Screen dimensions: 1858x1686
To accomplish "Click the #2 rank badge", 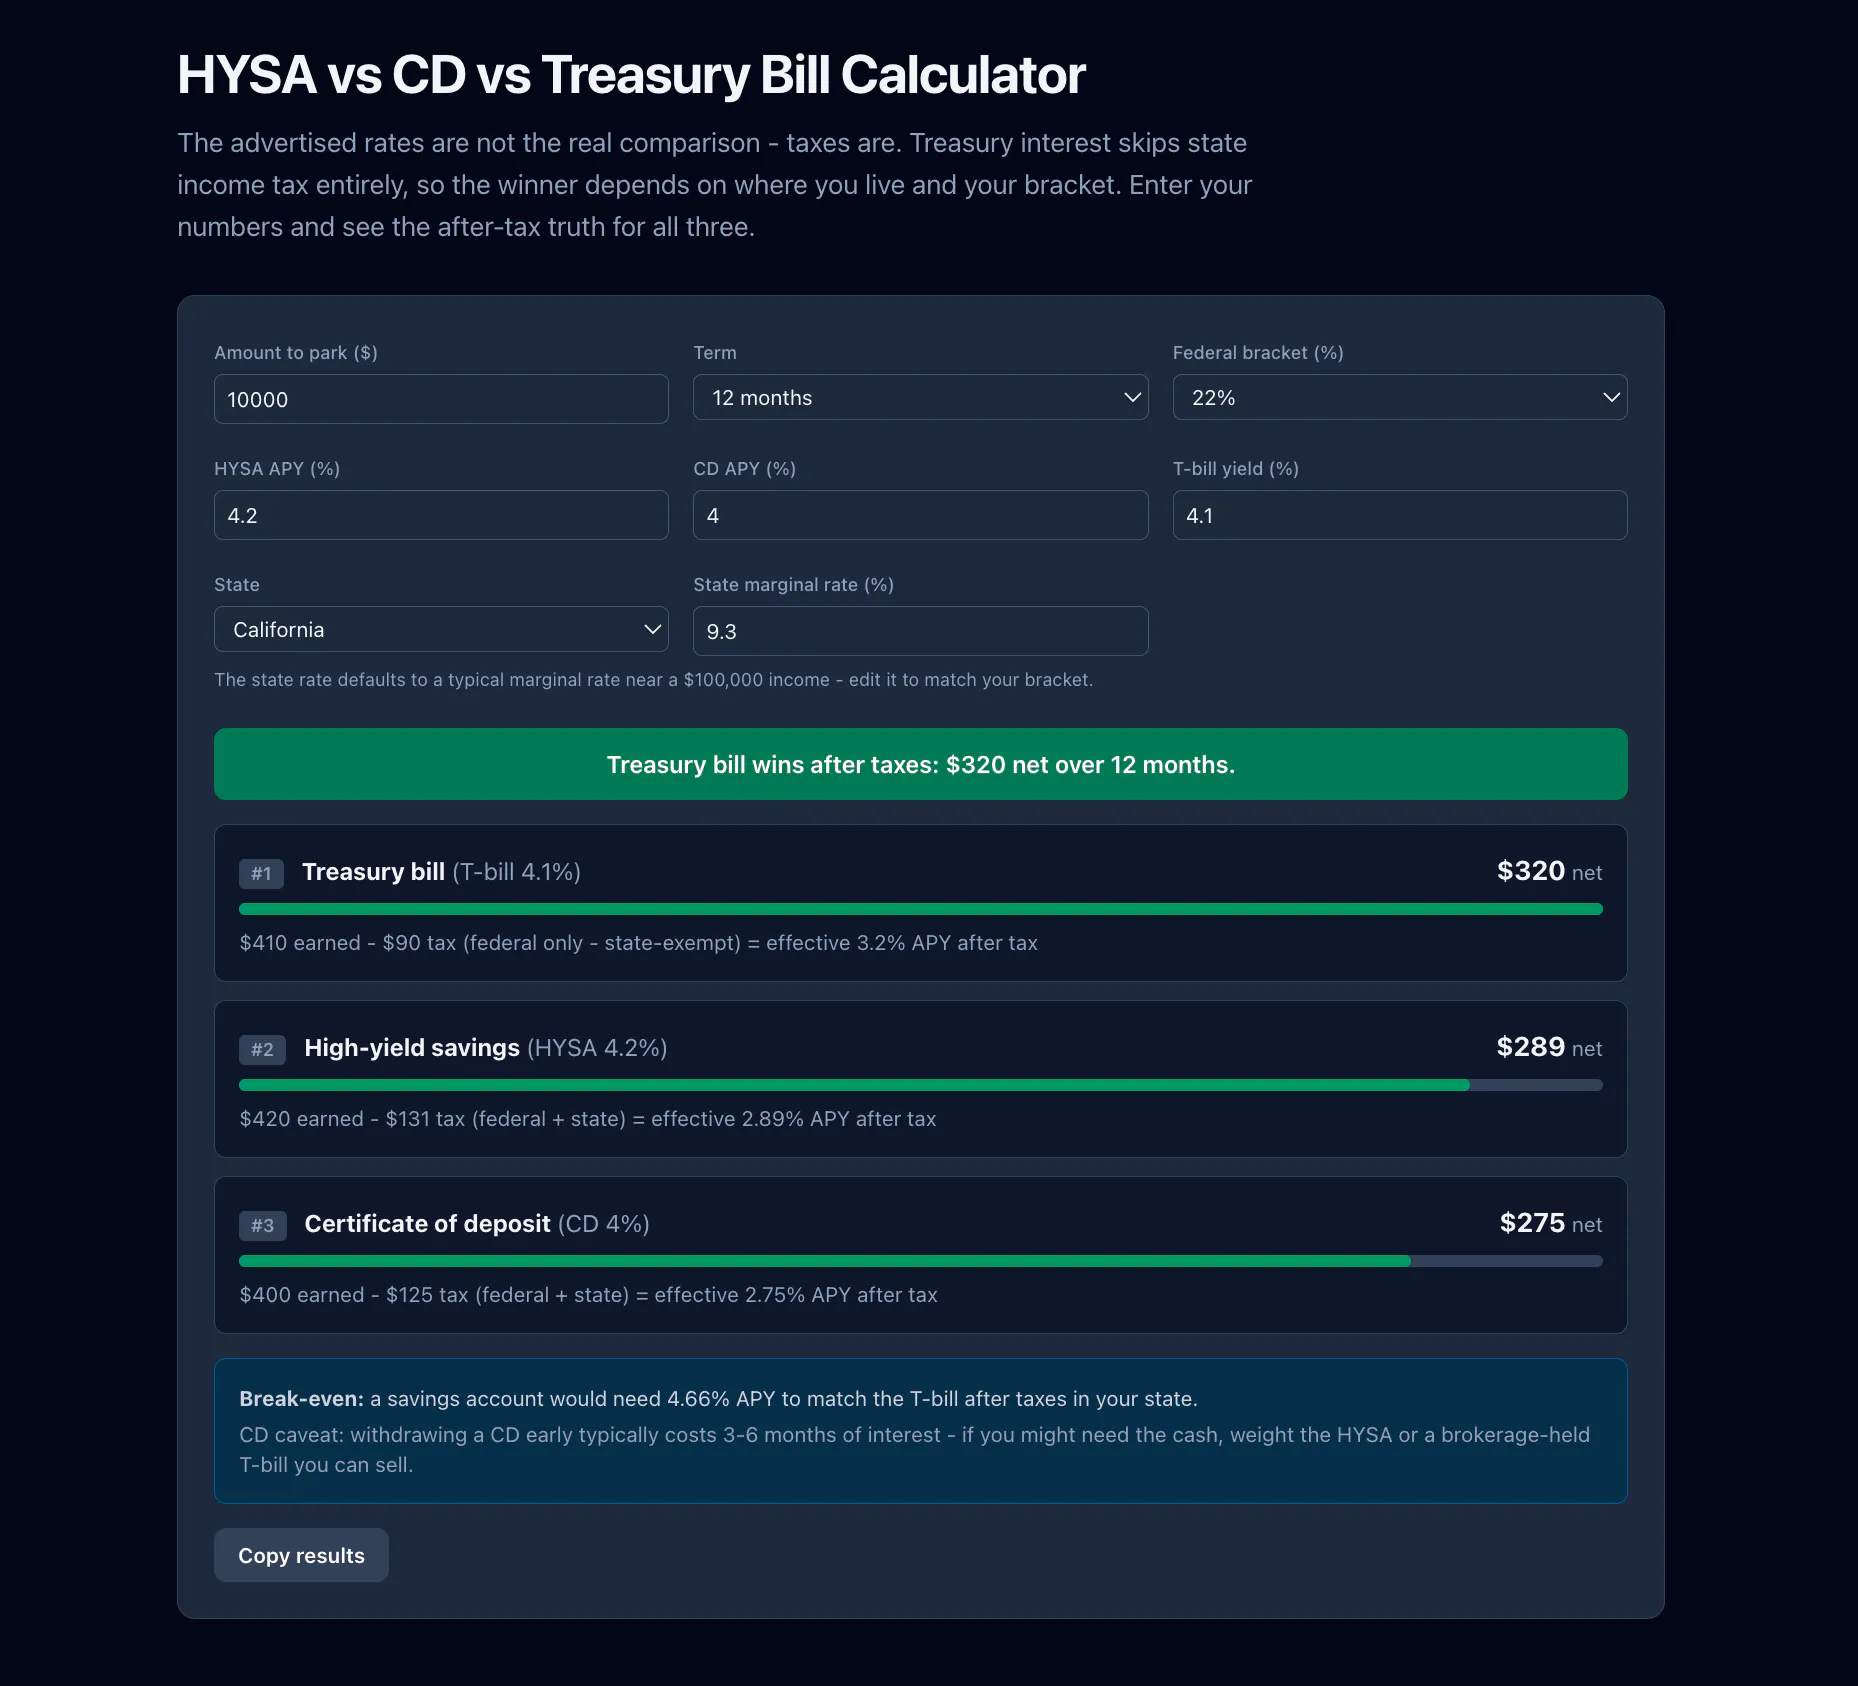I will [262, 1049].
